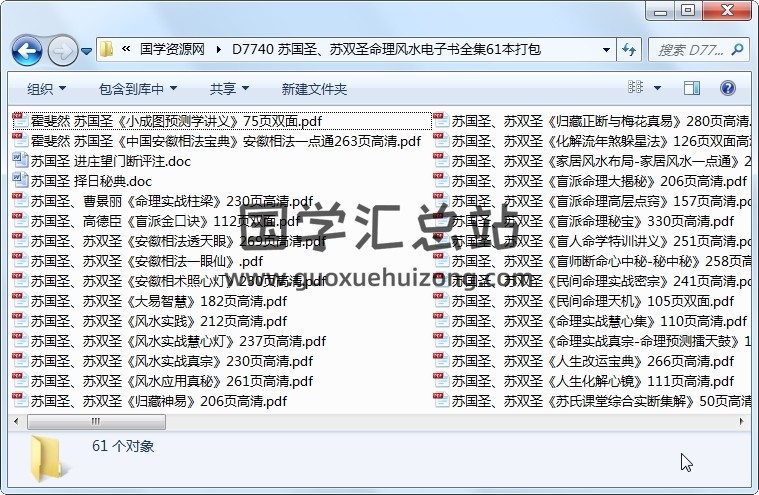The width and height of the screenshot is (759, 495).
Task: Select PDF icon of 家居风水布局
Action: coord(441,161)
